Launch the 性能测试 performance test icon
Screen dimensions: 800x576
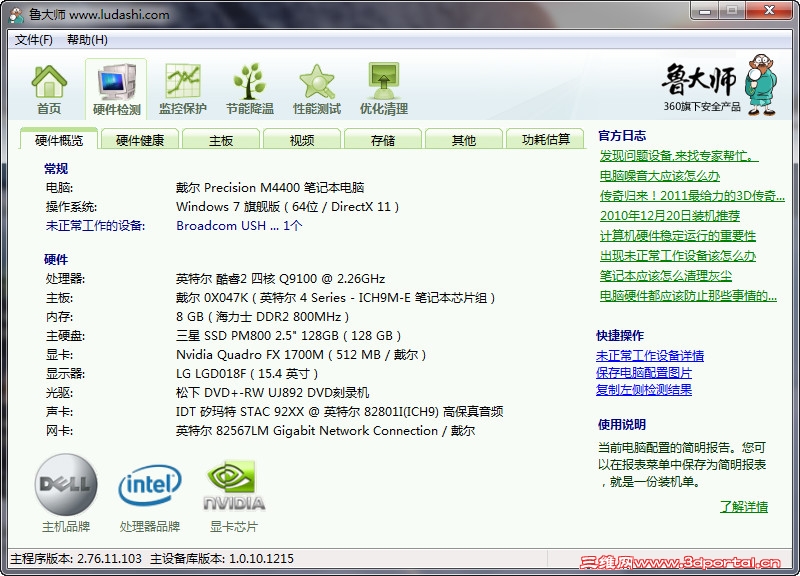pyautogui.click(x=317, y=89)
